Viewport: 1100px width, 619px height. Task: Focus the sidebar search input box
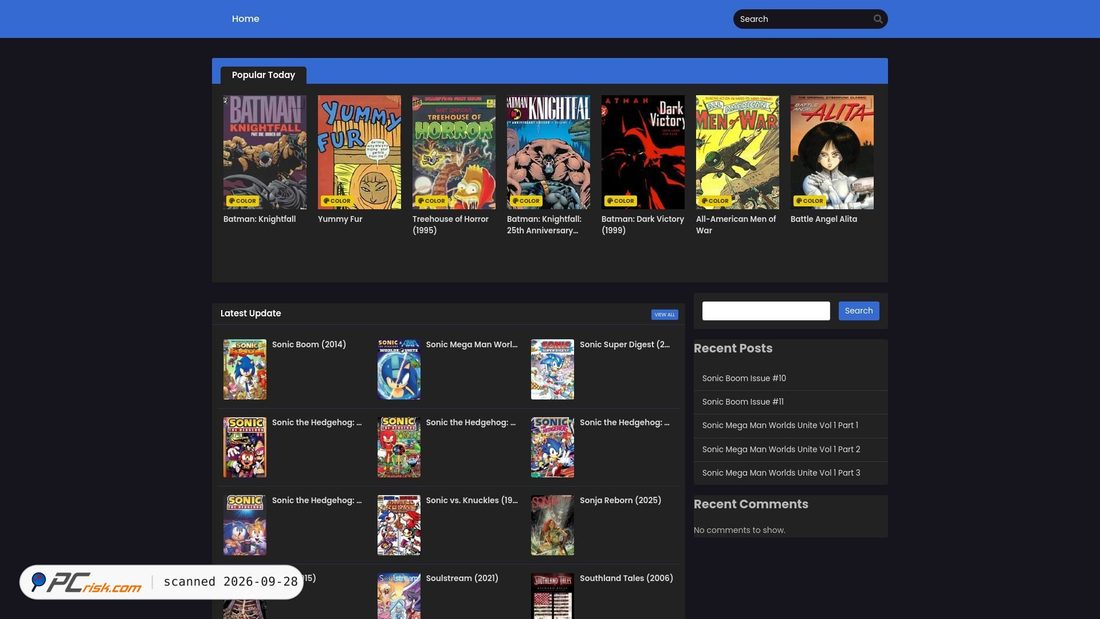[766, 311]
